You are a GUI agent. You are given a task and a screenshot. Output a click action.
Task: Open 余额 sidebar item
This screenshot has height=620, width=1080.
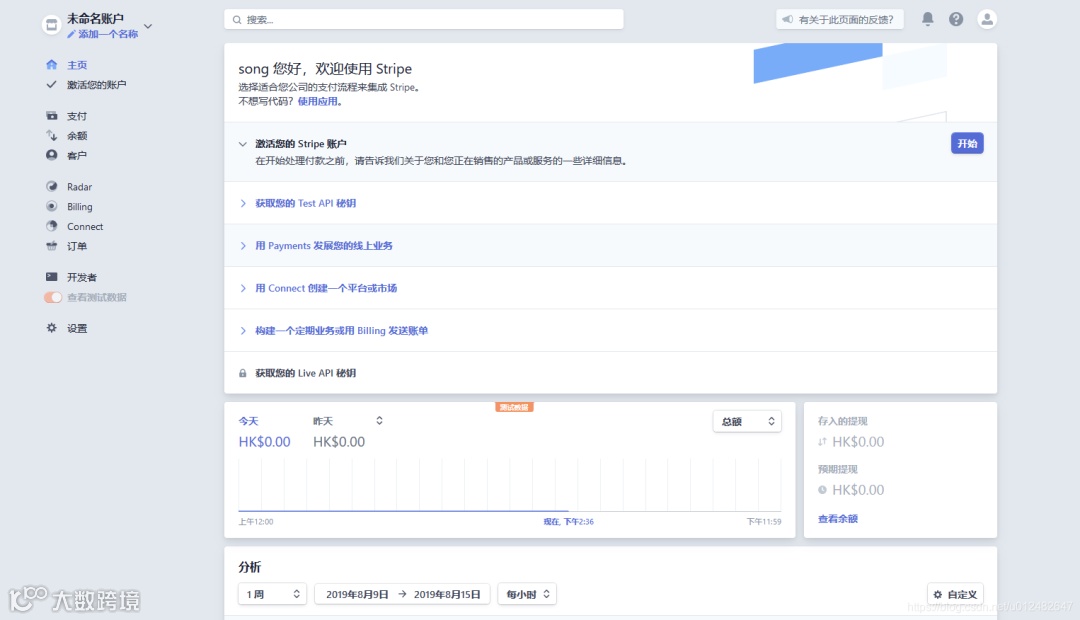[76, 136]
